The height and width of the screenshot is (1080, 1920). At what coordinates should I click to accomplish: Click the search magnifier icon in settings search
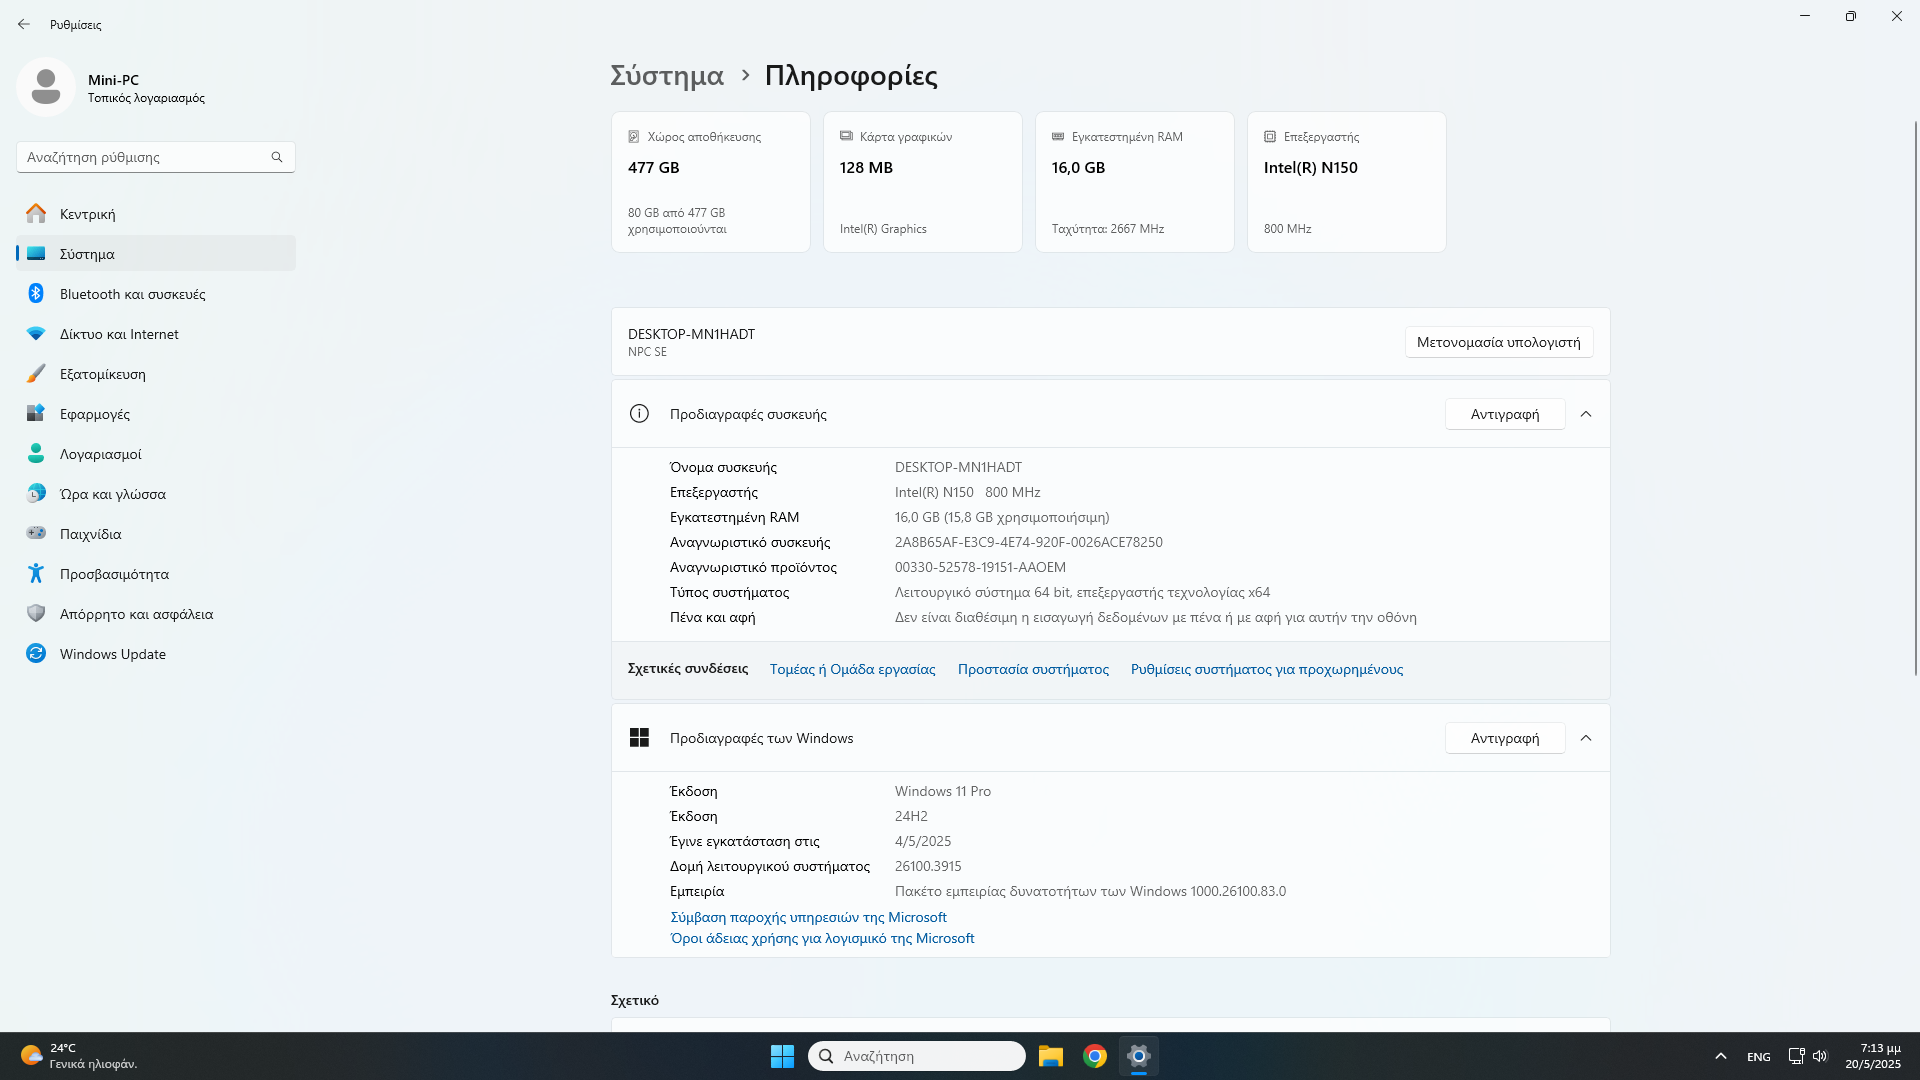[x=277, y=157]
